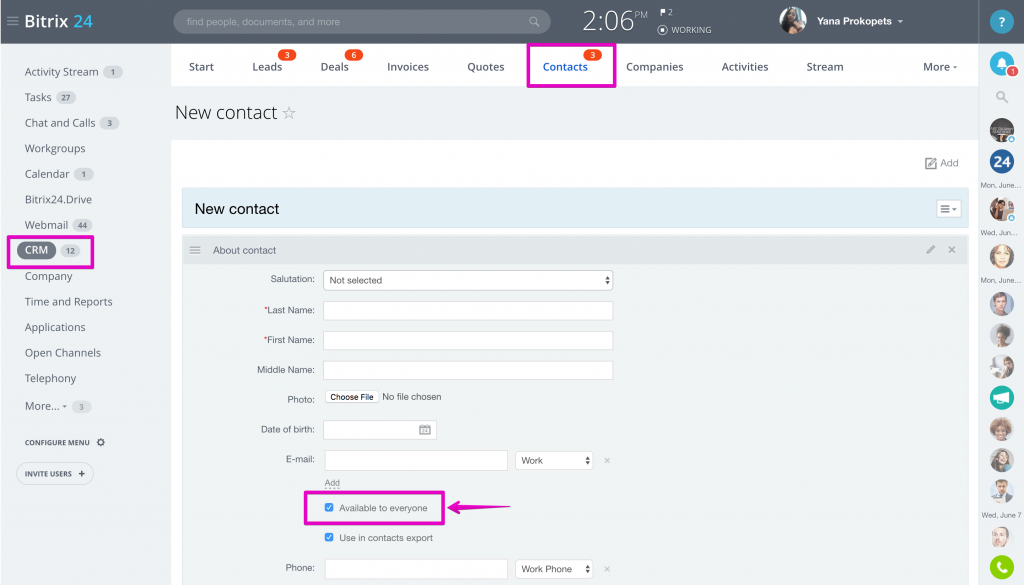Open Open Channels in the sidebar
Viewport: 1024px width, 585px height.
(x=63, y=353)
